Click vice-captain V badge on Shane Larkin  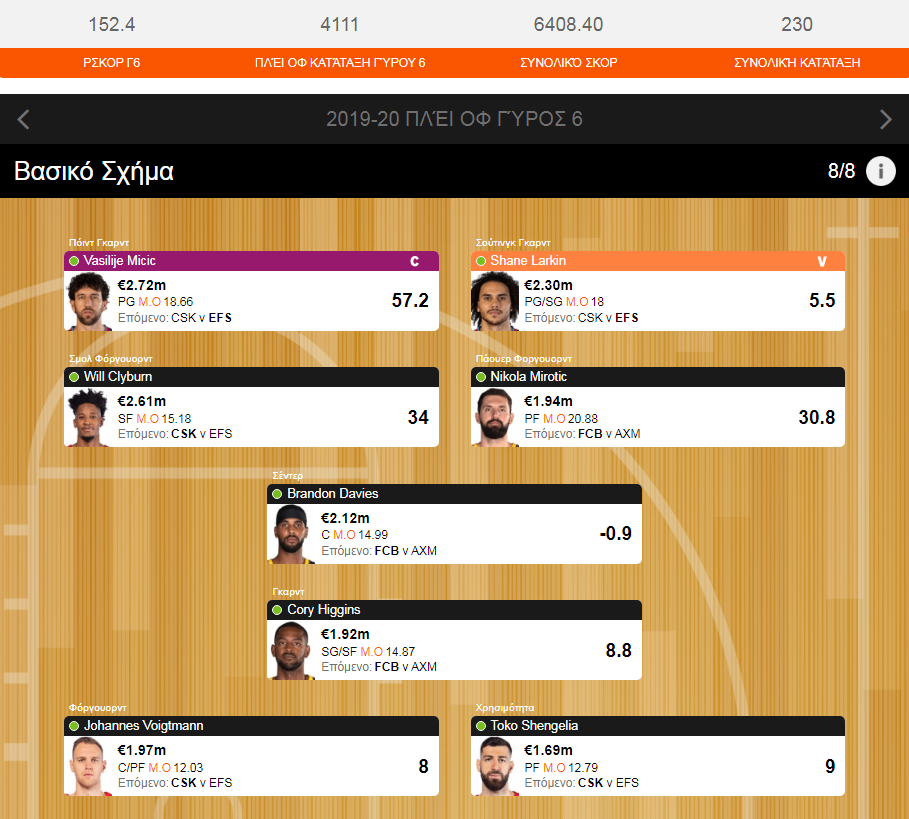tap(821, 261)
